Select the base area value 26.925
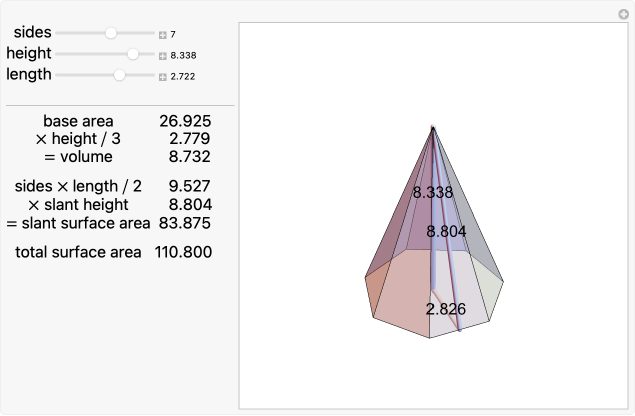 pyautogui.click(x=184, y=121)
